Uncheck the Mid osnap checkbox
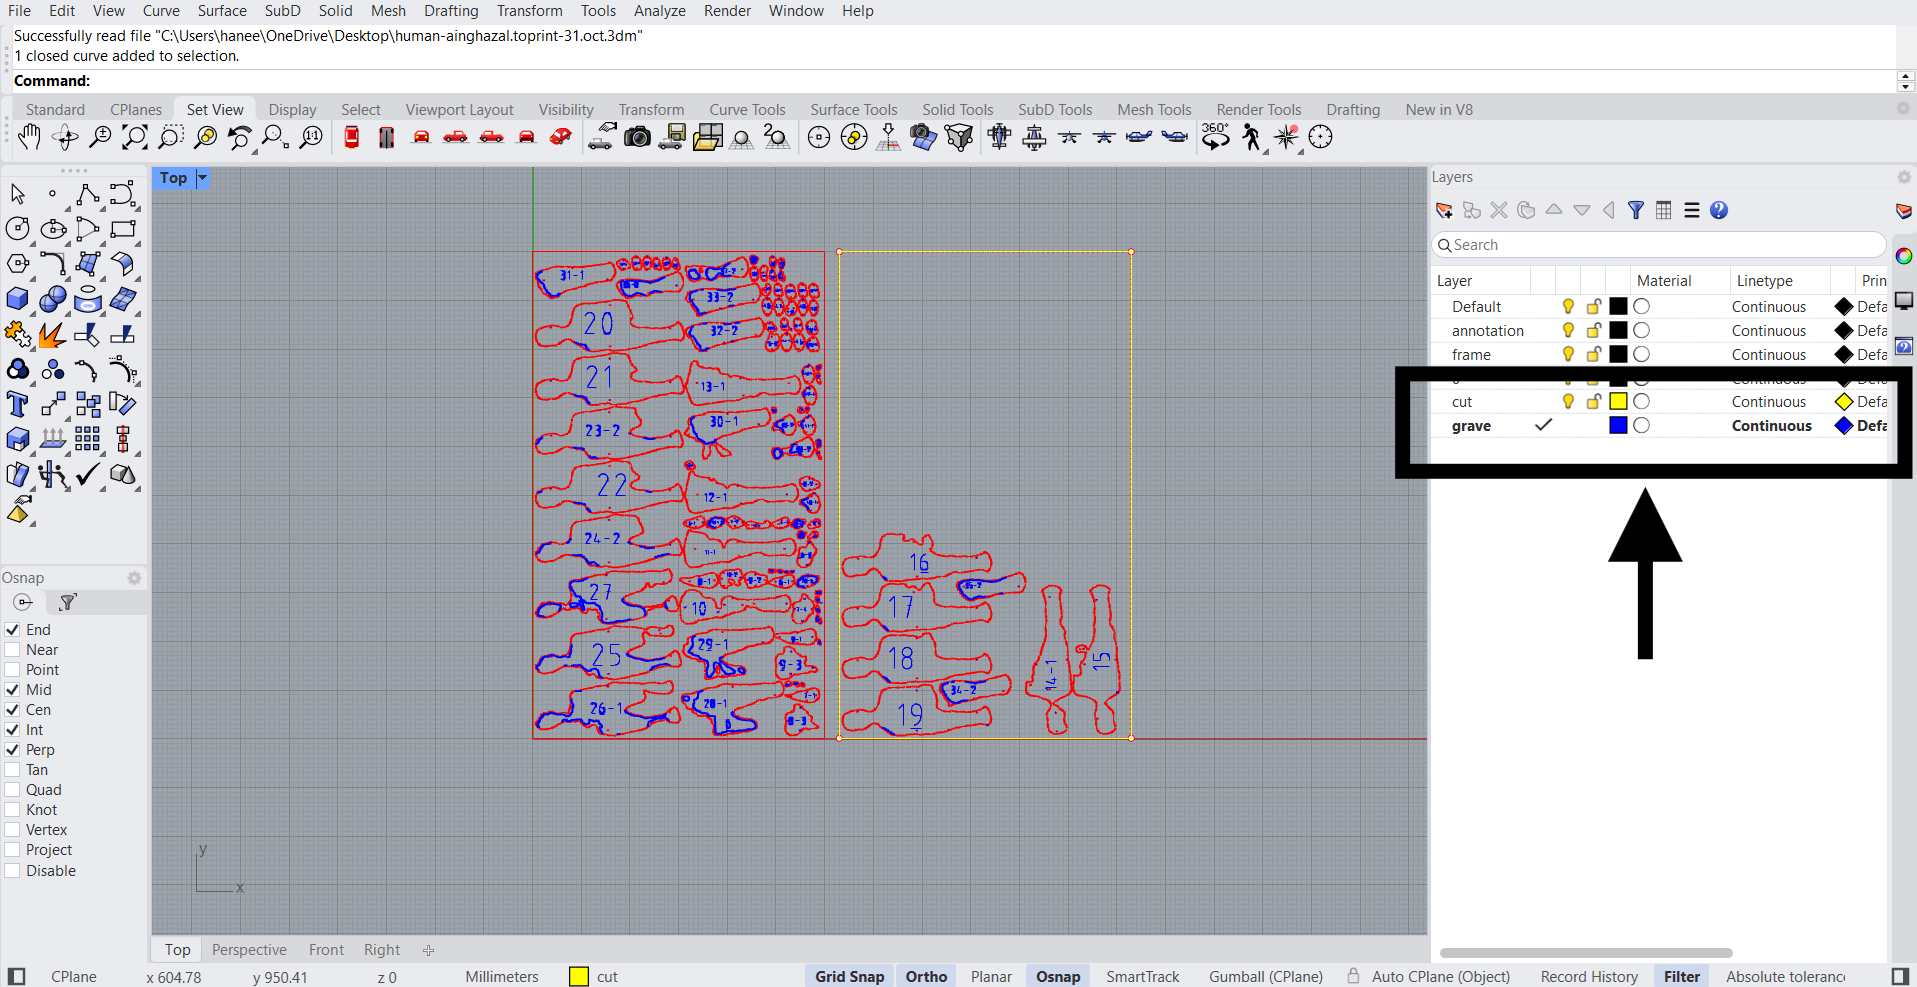 click(13, 690)
